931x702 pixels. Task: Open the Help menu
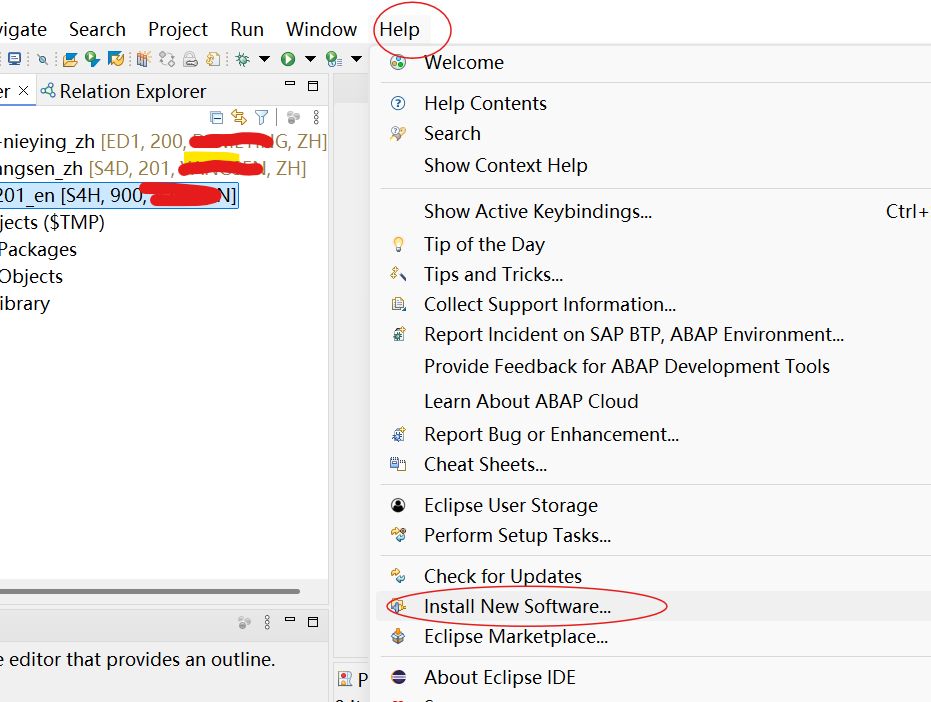point(399,30)
